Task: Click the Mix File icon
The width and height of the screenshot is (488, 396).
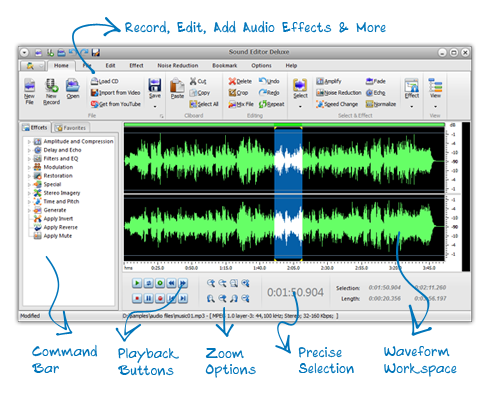Action: click(x=232, y=104)
